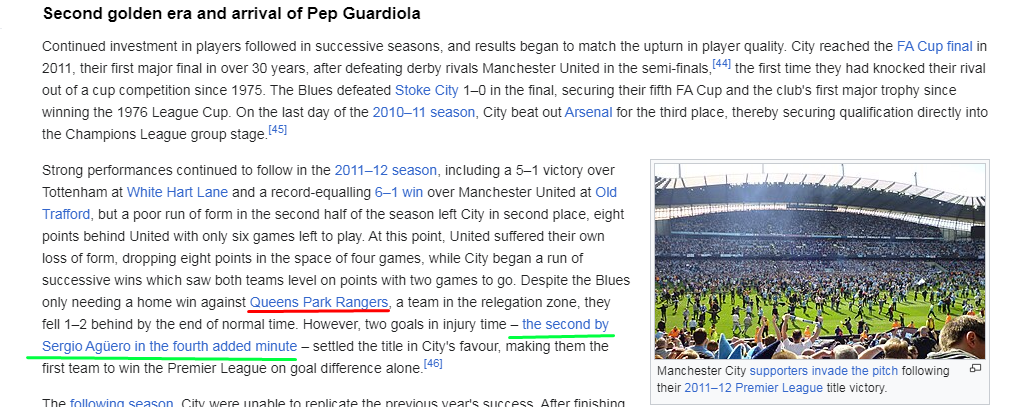Screen dimensions: 1020x407
Task: Visit the Arsenal article link
Action: tap(588, 112)
